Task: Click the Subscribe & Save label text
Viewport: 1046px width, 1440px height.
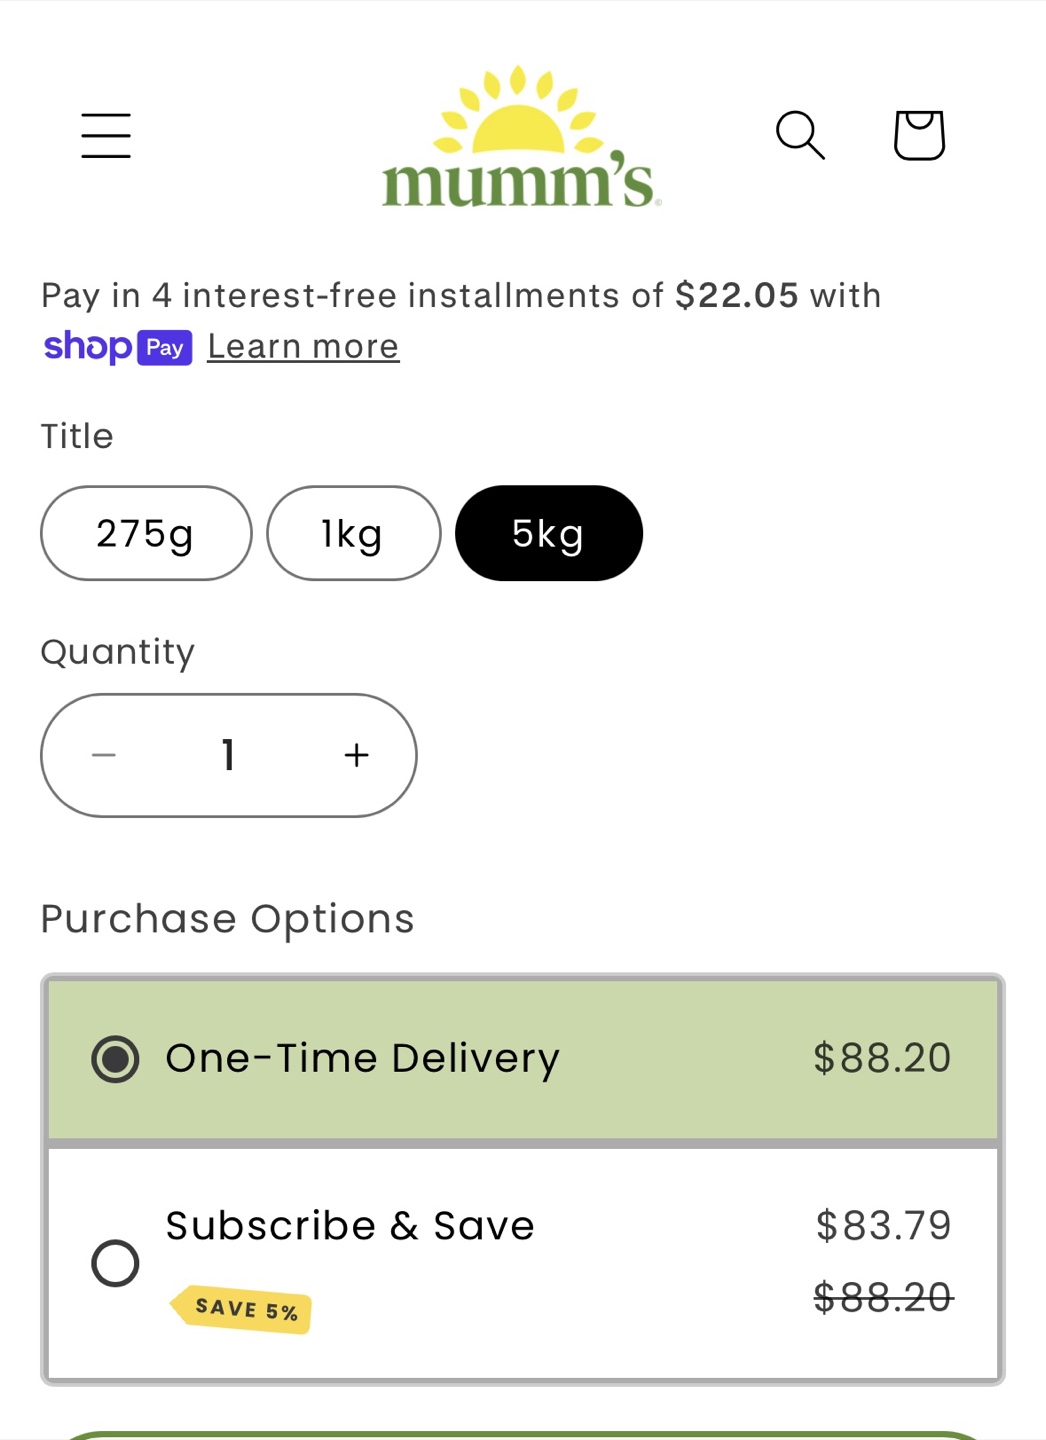Action: pos(350,1226)
